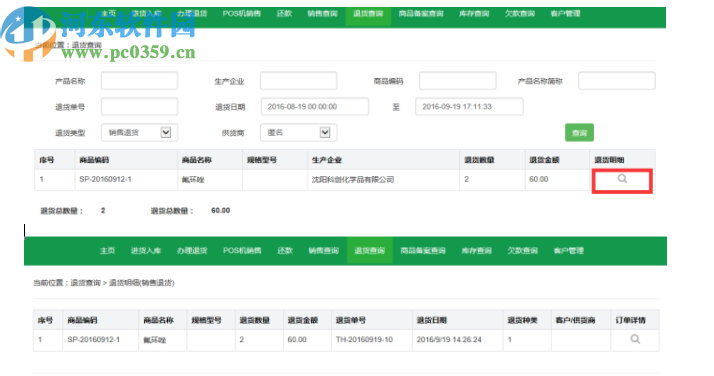This screenshot has height=376, width=714.
Task: Open 客户管理 tab above the query form
Action: (x=565, y=13)
